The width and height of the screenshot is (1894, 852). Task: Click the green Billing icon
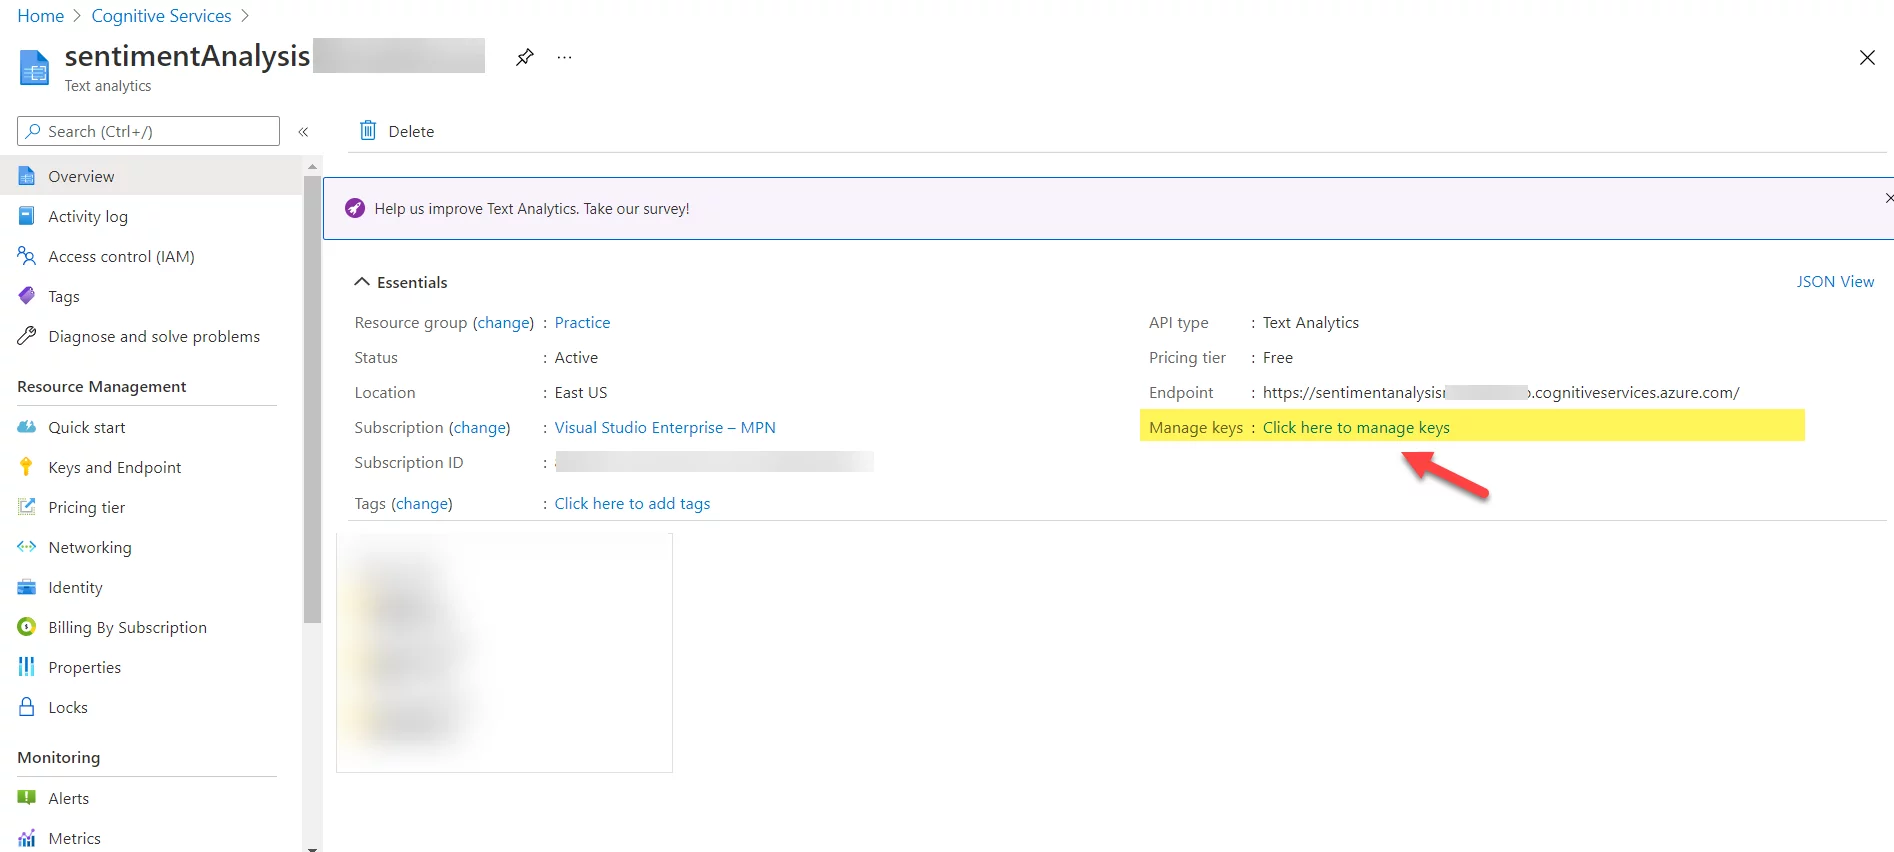[27, 627]
